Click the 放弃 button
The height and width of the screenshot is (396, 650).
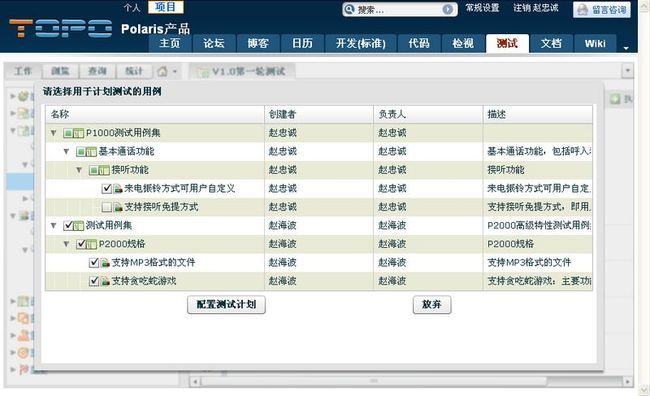click(432, 304)
